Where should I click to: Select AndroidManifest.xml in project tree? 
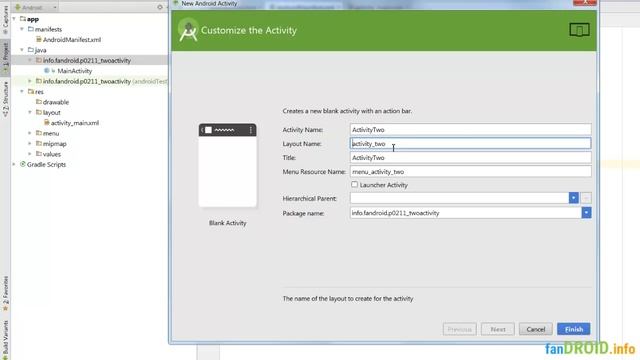pyautogui.click(x=72, y=40)
